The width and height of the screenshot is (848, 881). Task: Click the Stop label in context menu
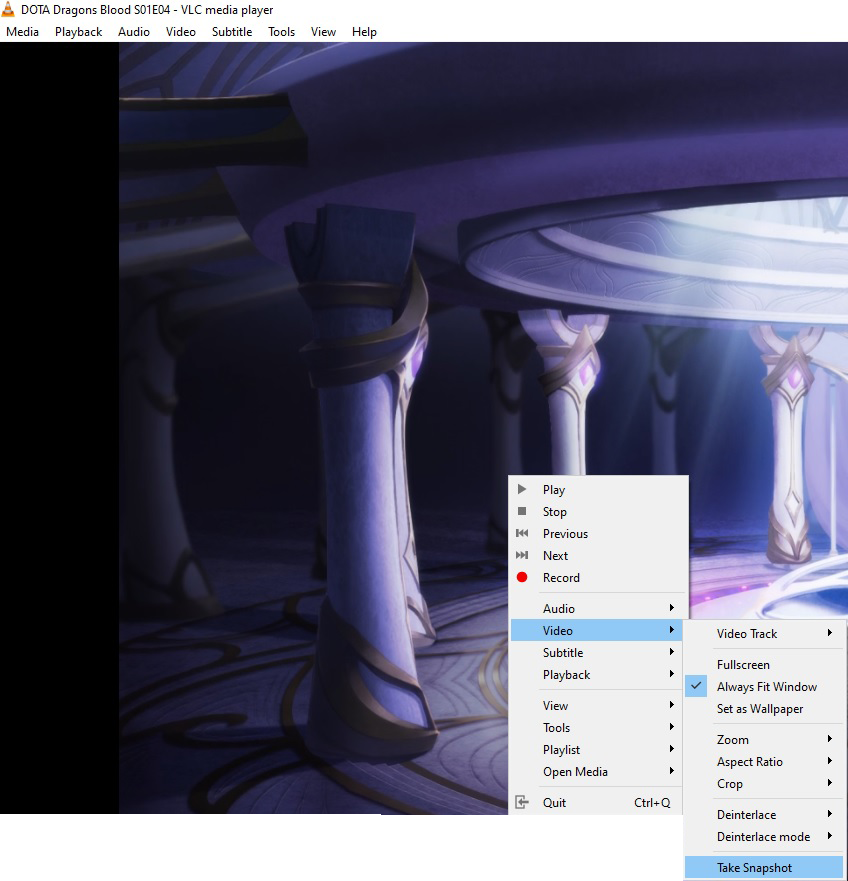tap(555, 512)
